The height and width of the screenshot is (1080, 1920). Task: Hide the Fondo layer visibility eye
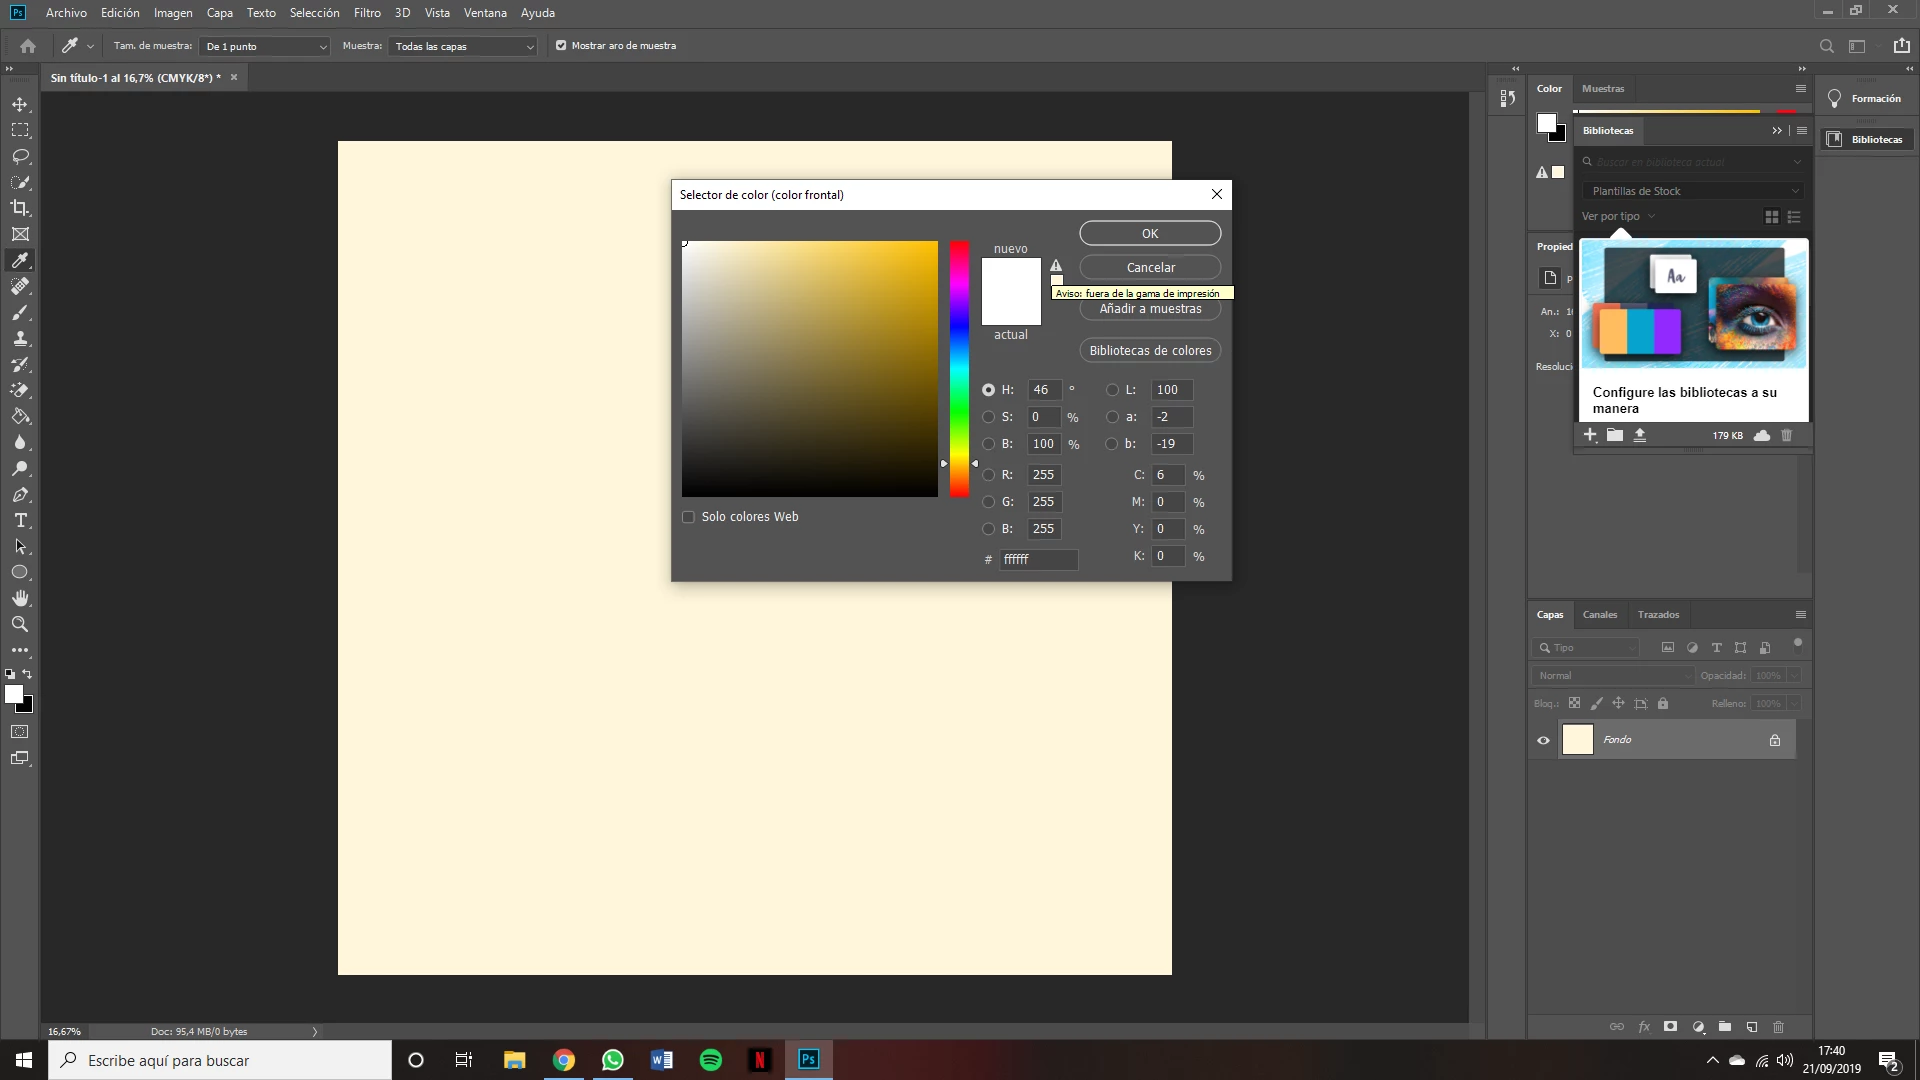coord(1543,741)
